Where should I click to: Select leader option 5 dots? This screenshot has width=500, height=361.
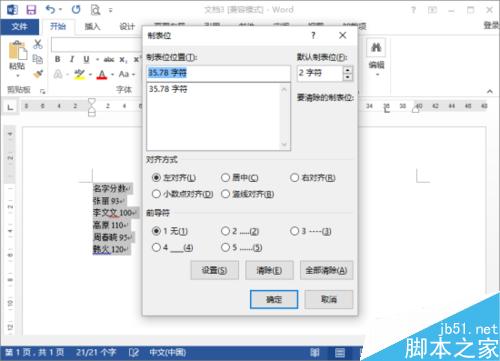pos(225,247)
